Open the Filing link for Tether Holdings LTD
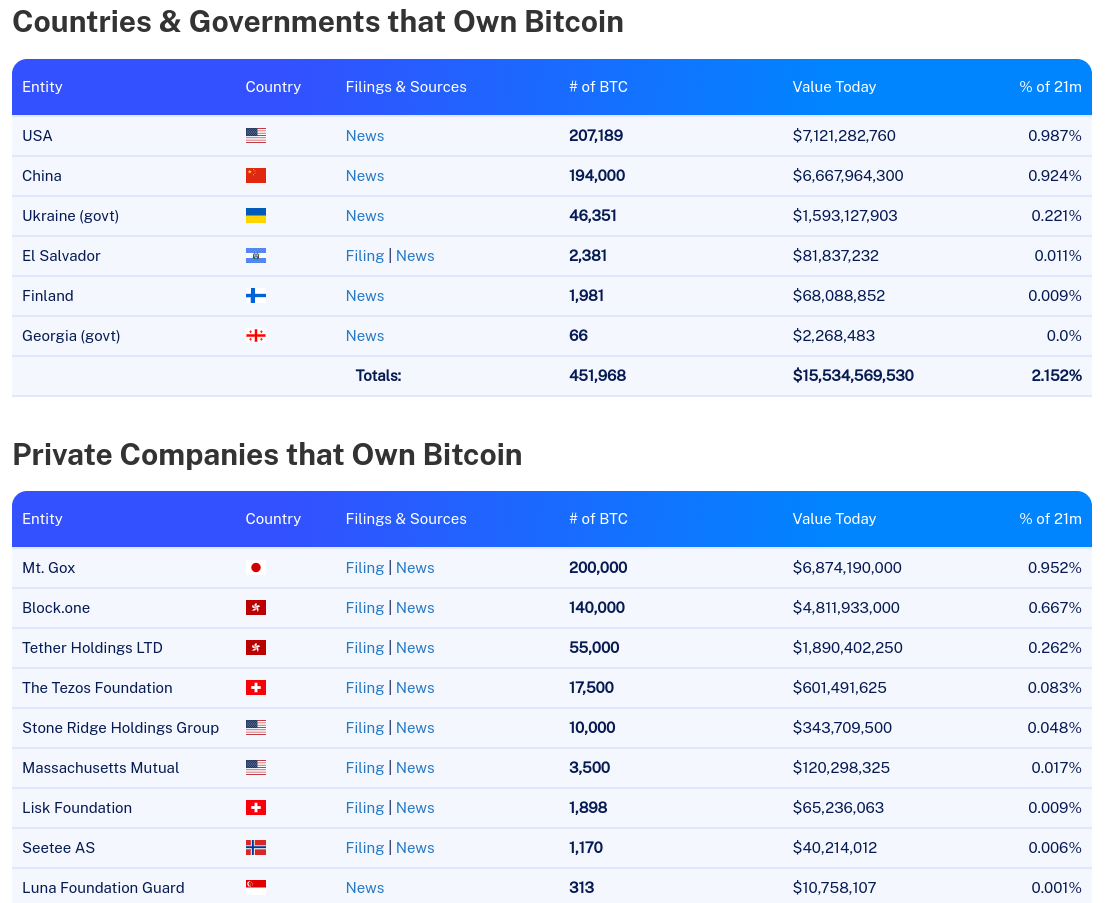 (365, 647)
